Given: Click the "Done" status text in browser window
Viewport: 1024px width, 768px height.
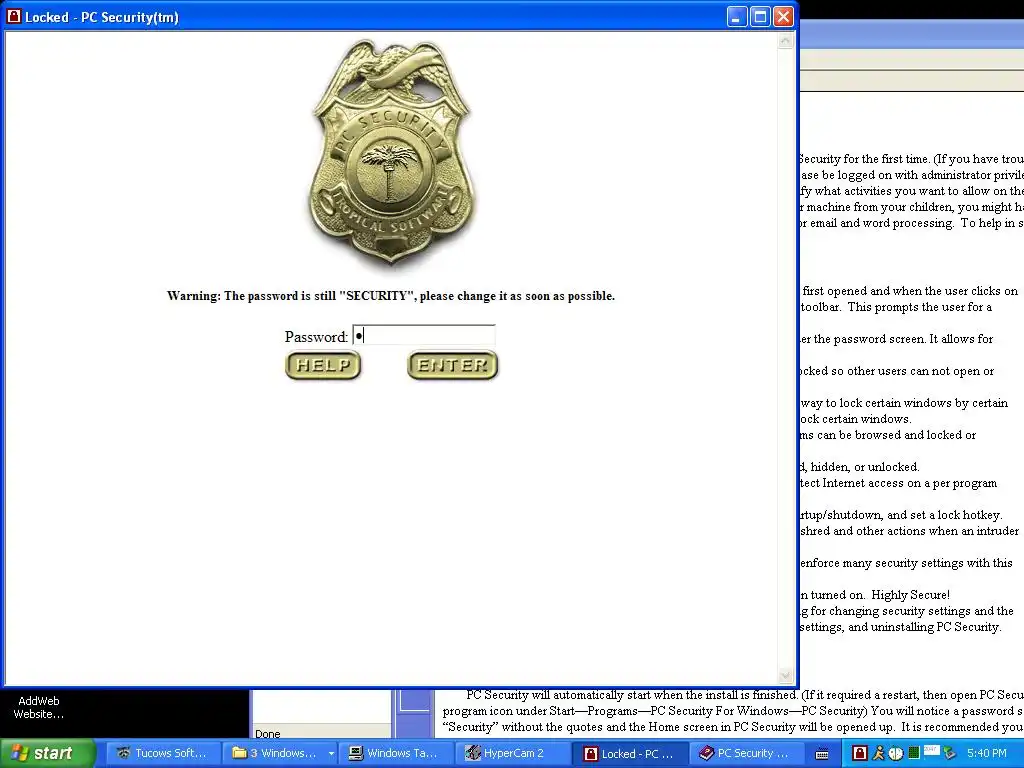Looking at the screenshot, I should 267,733.
